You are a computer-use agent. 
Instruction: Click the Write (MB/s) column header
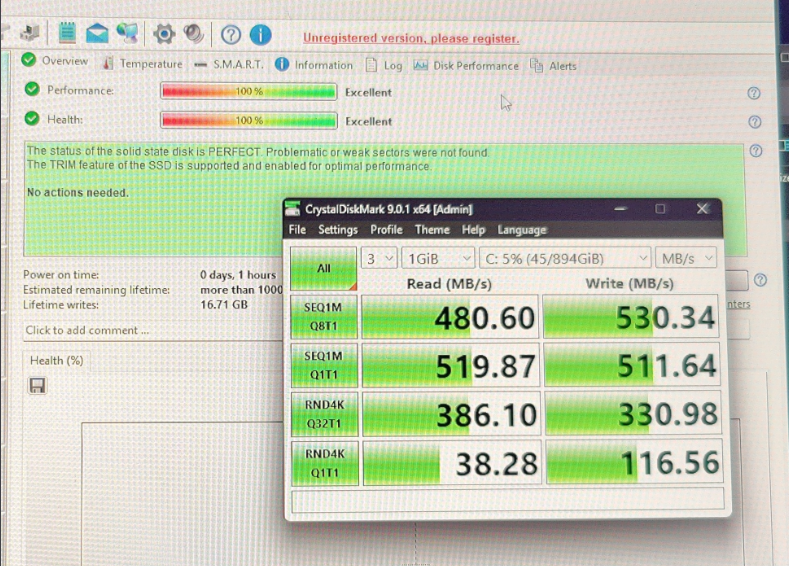coord(629,283)
